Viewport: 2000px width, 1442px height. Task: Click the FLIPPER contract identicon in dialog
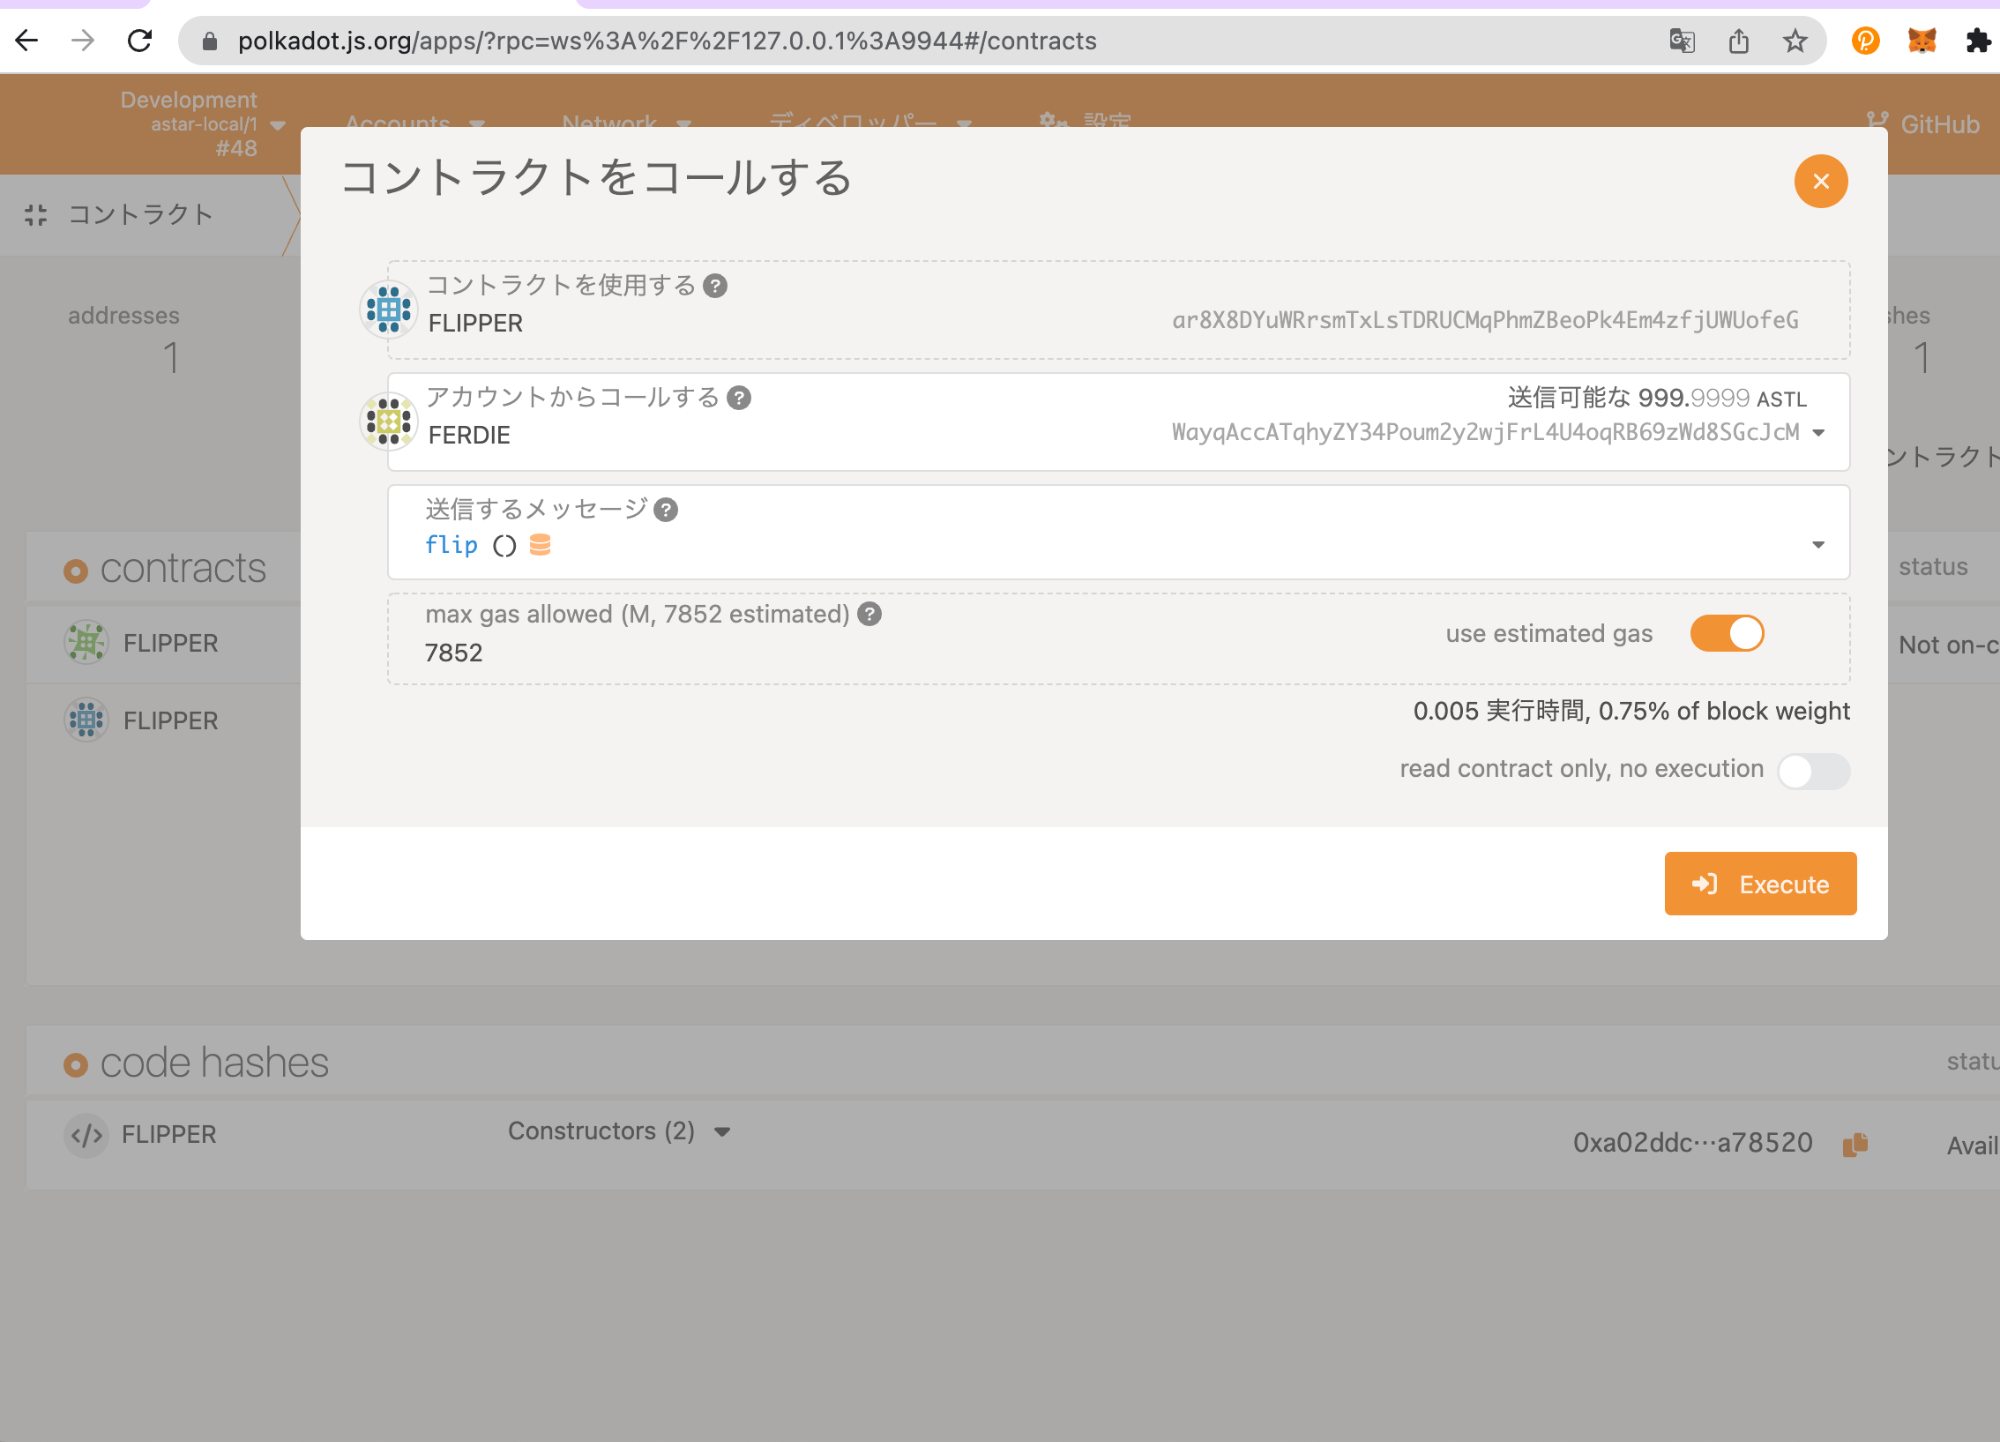(388, 309)
